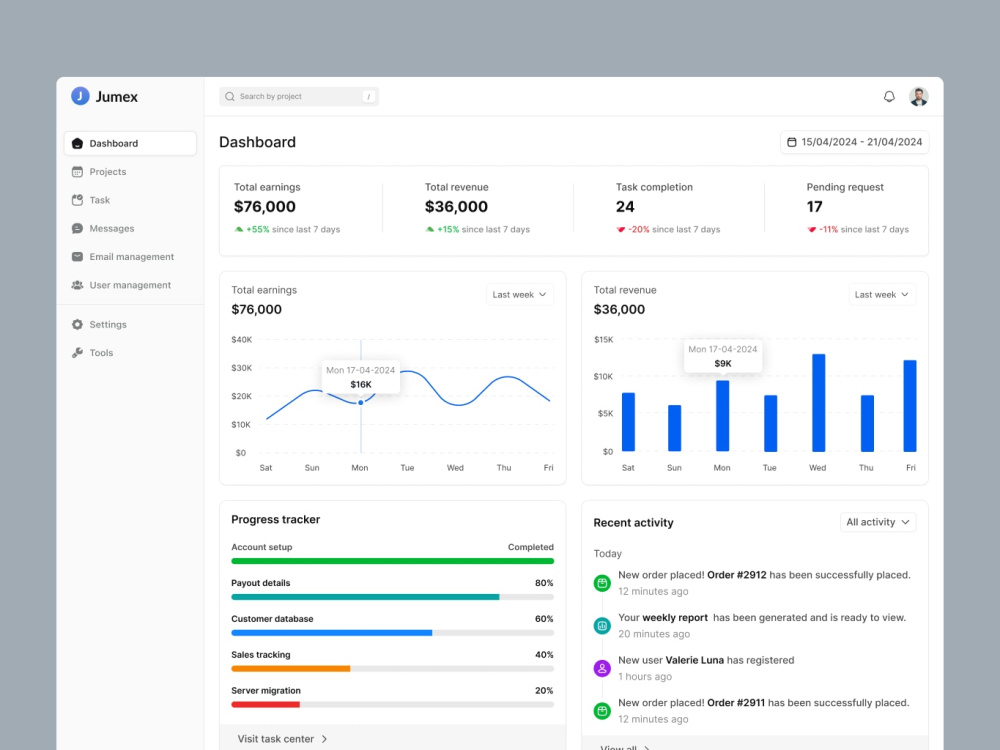Select User management in sidebar

tap(130, 285)
